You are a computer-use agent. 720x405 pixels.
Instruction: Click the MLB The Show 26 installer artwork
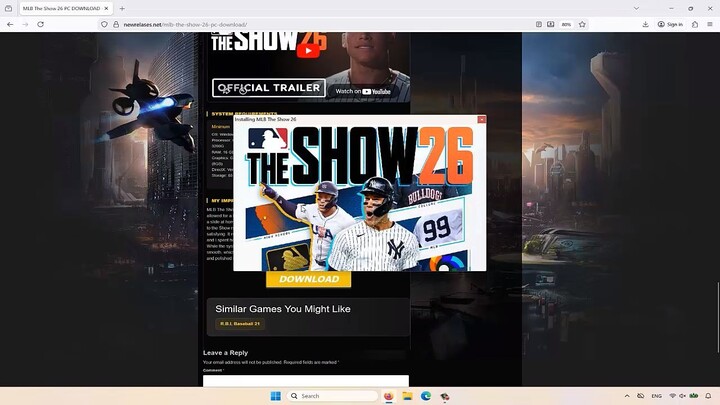tap(360, 197)
